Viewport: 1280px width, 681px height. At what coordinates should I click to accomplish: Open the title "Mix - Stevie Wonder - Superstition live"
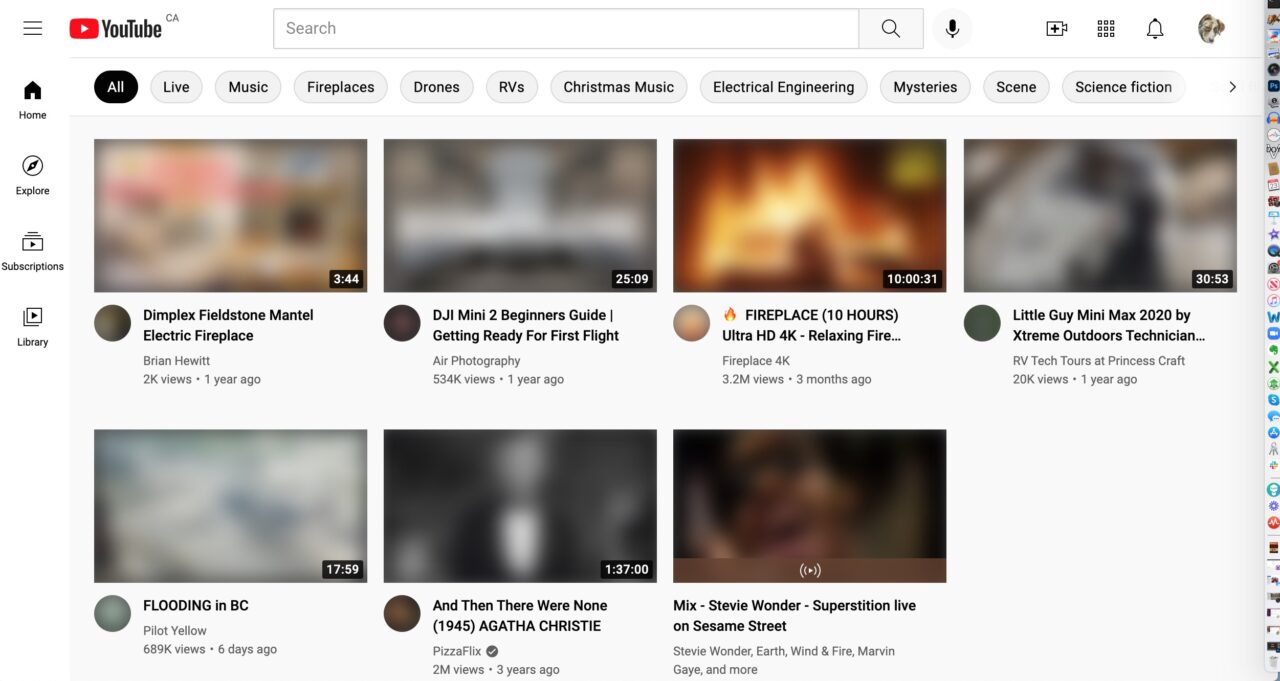click(794, 615)
